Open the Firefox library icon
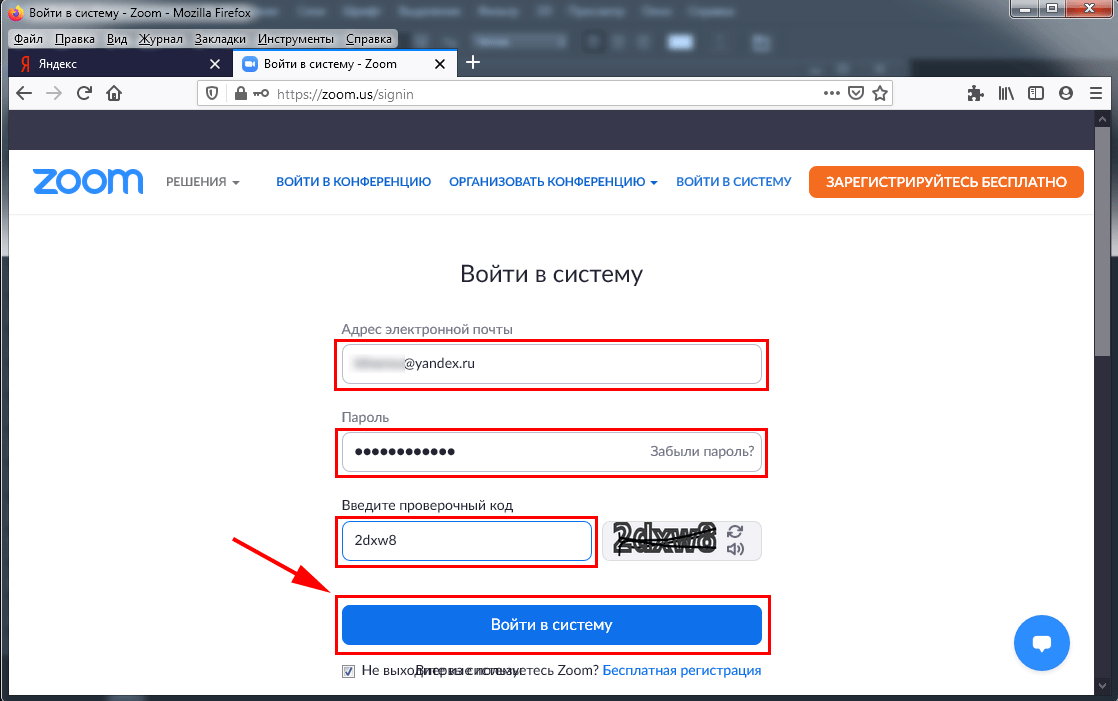This screenshot has height=701, width=1118. click(x=1006, y=93)
